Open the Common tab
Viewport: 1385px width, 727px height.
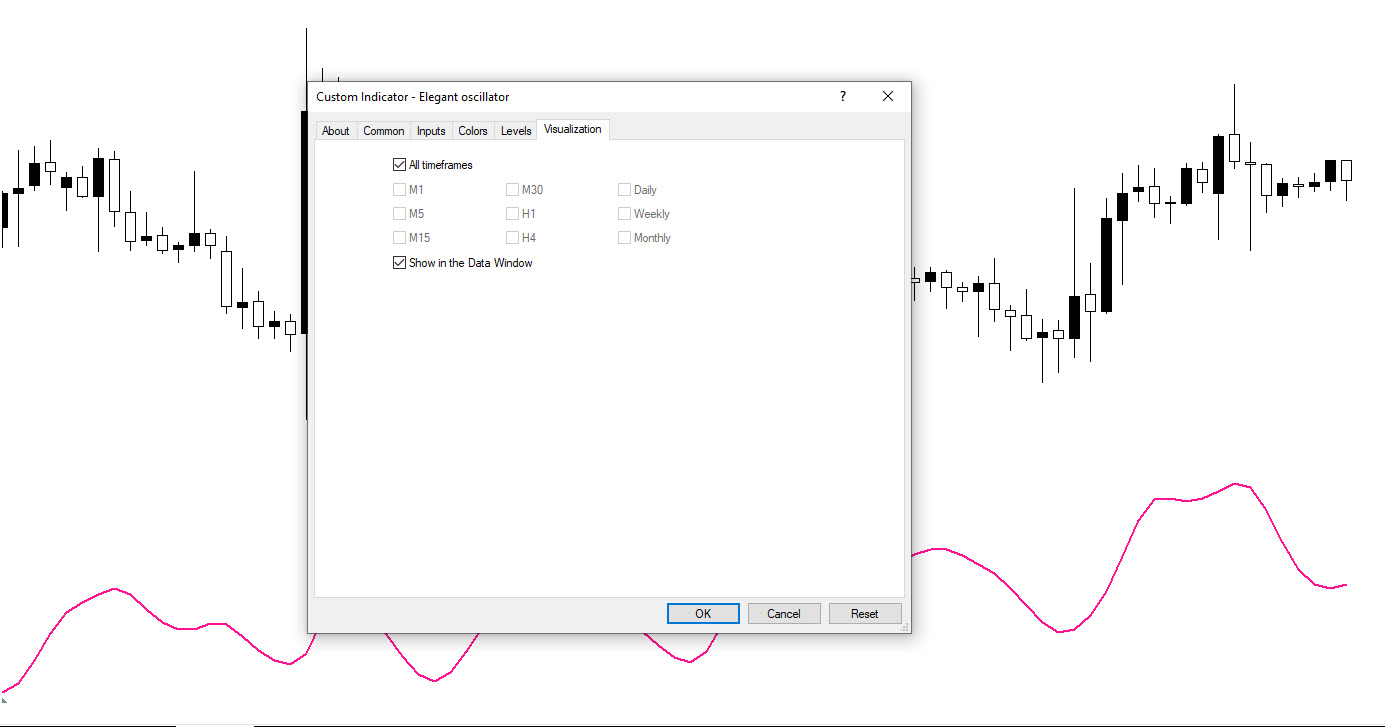pos(383,131)
